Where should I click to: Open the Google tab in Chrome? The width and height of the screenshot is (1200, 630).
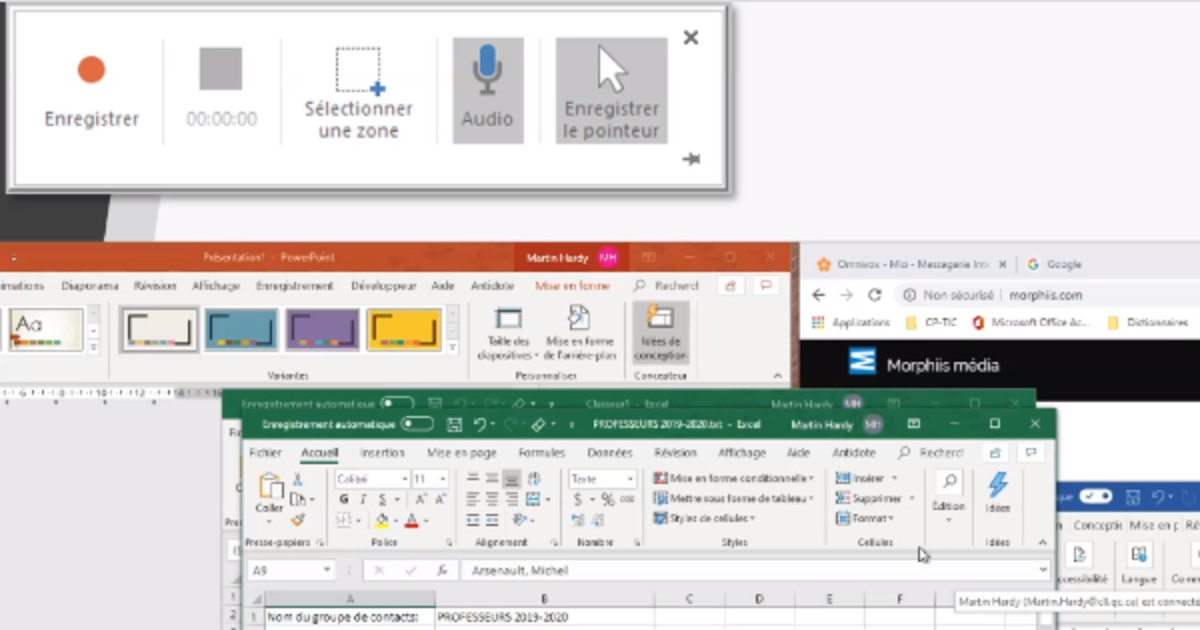point(1064,265)
